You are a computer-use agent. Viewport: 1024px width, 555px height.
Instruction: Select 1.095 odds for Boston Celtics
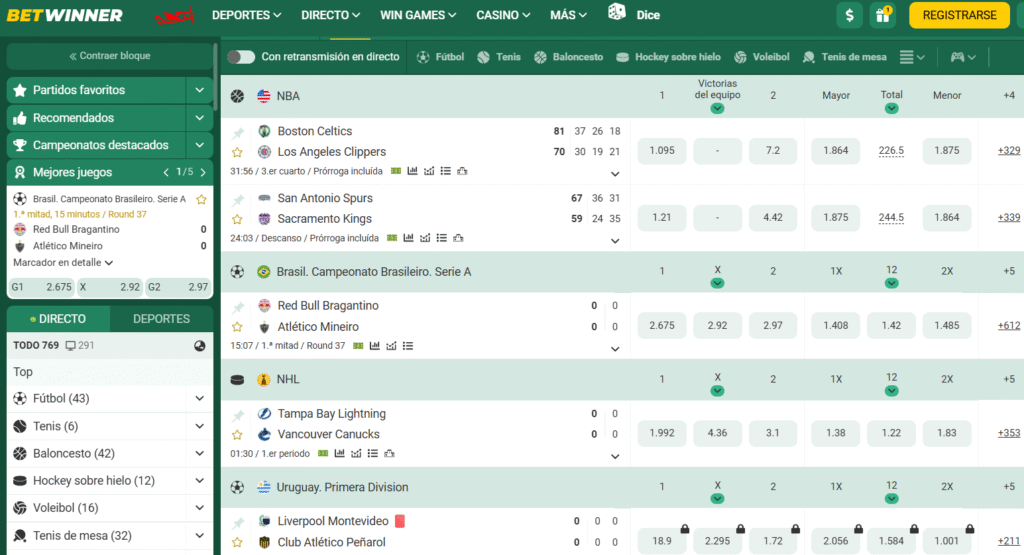pyautogui.click(x=661, y=151)
